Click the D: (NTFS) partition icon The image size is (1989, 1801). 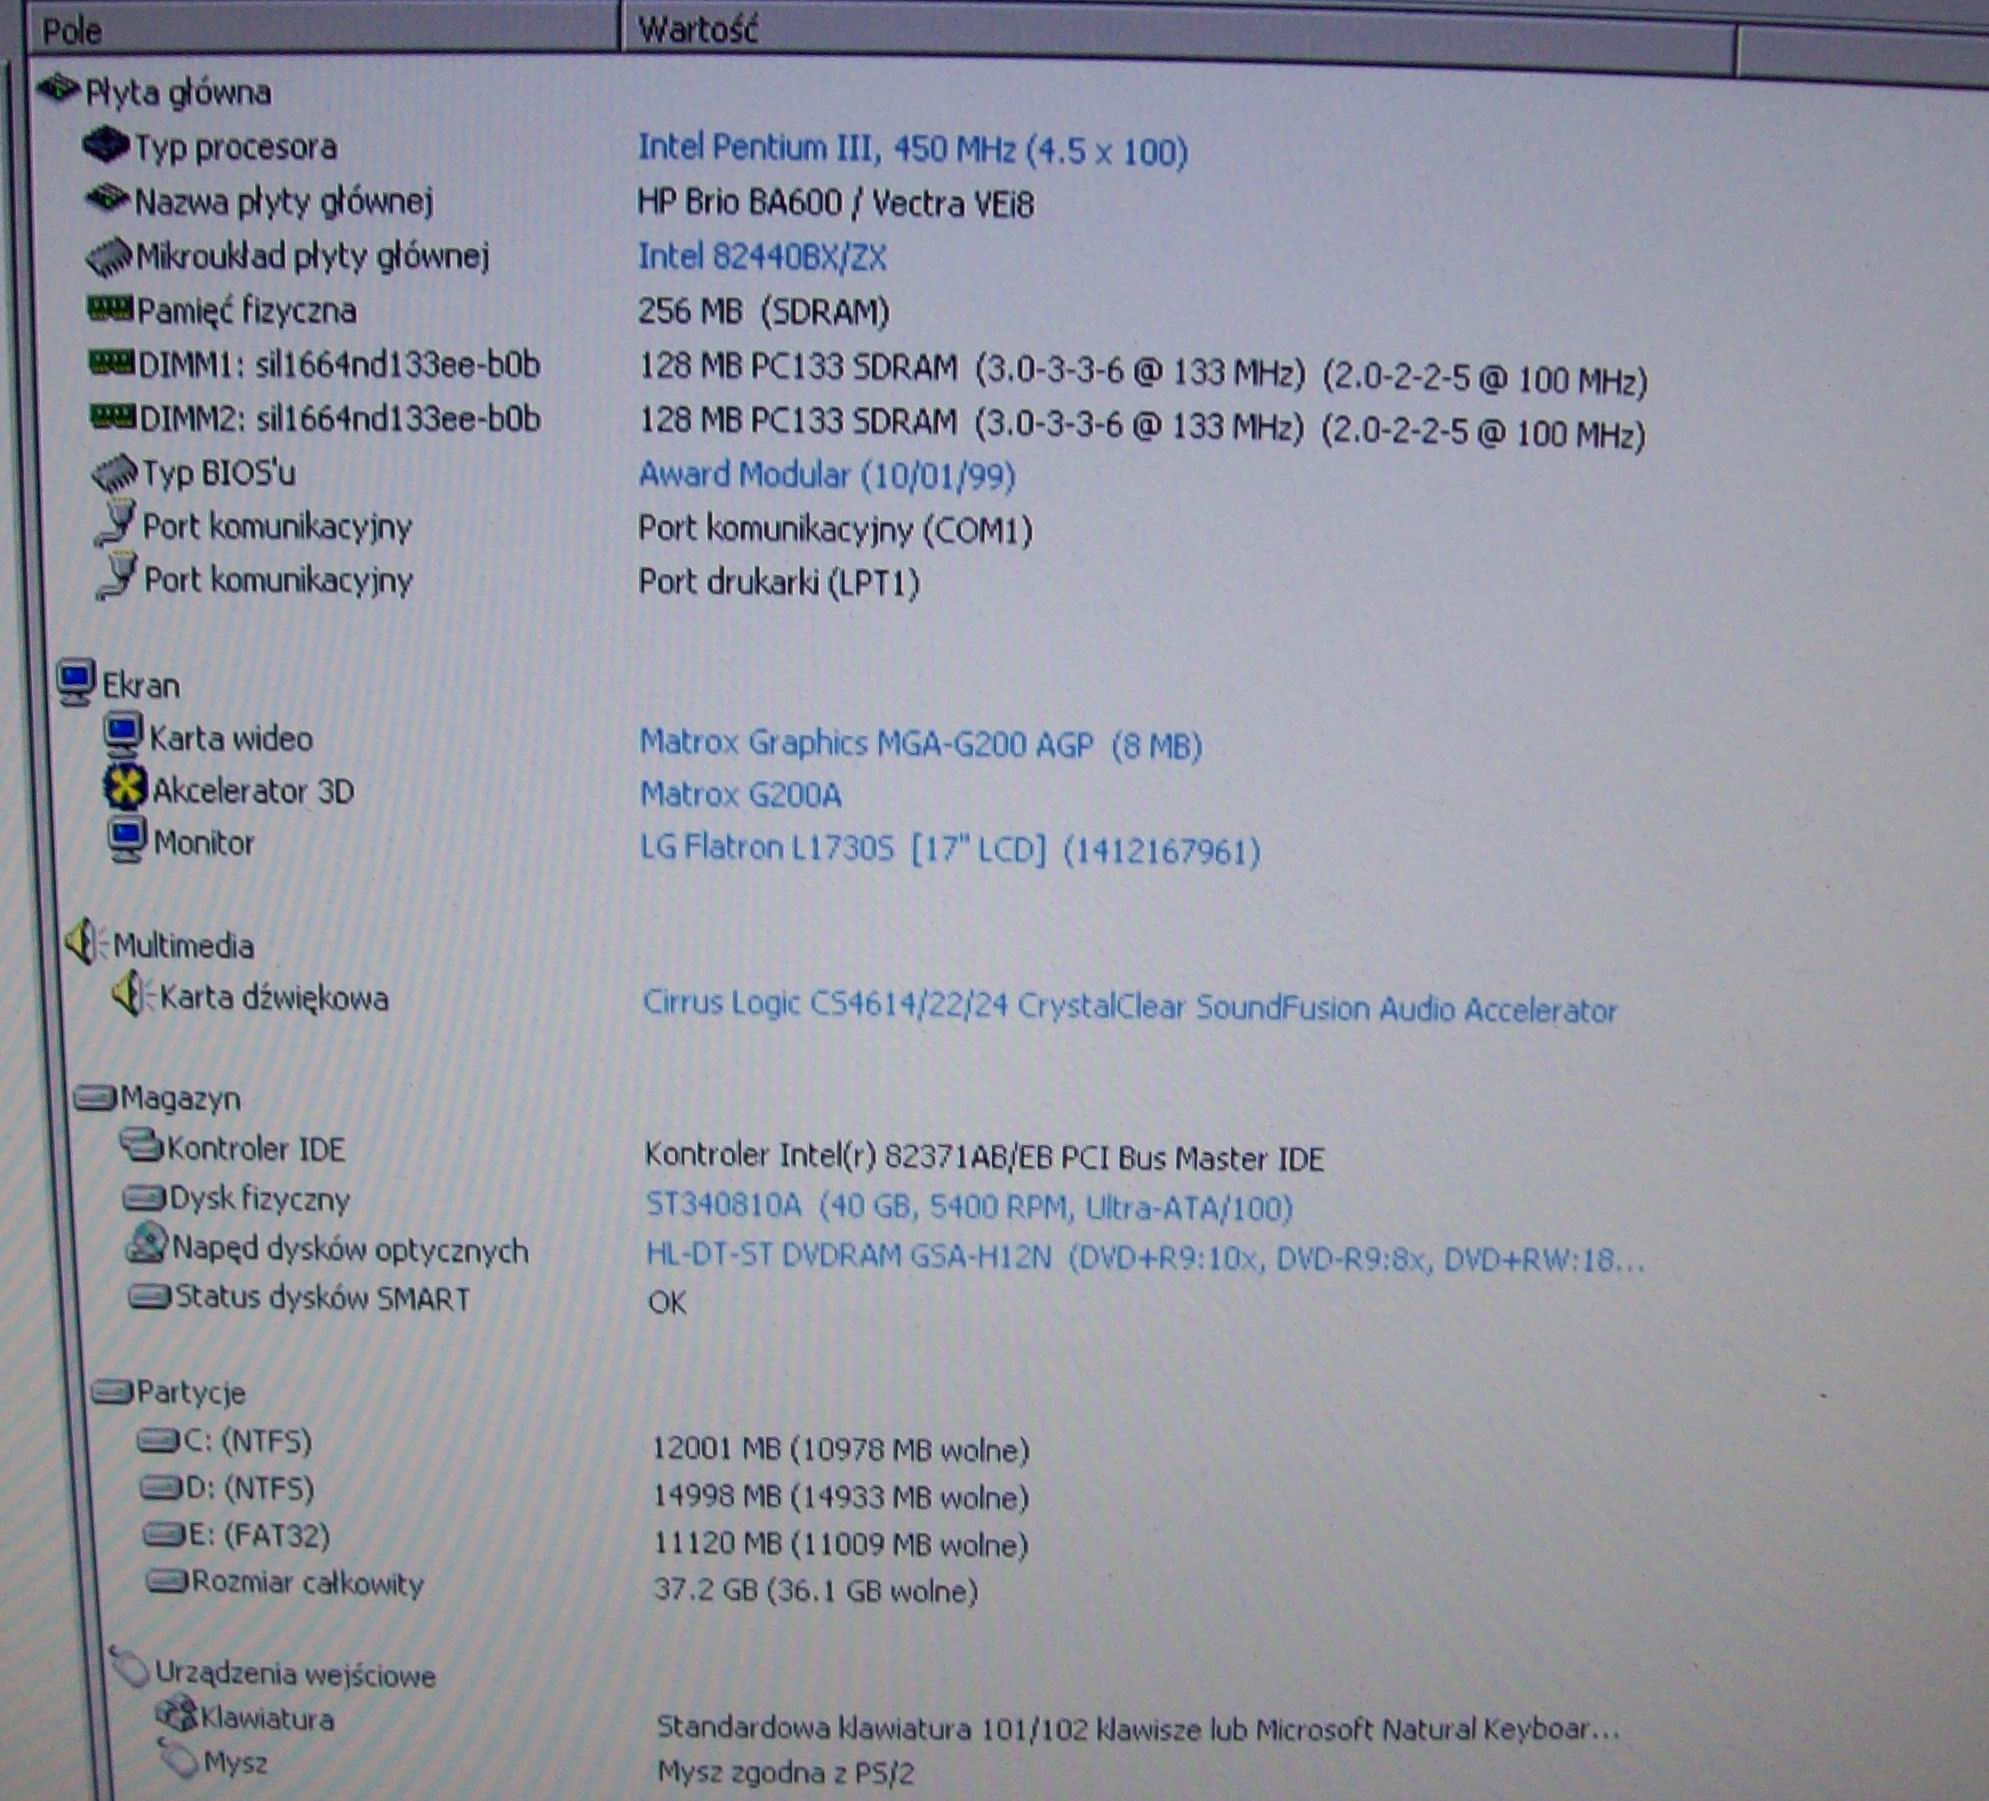click(160, 1488)
